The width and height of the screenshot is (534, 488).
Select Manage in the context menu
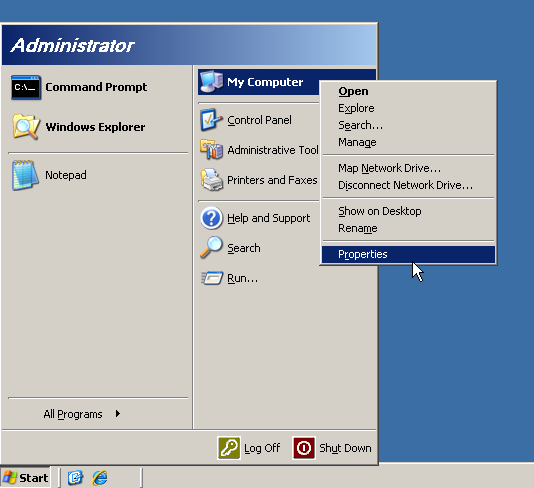408,142
